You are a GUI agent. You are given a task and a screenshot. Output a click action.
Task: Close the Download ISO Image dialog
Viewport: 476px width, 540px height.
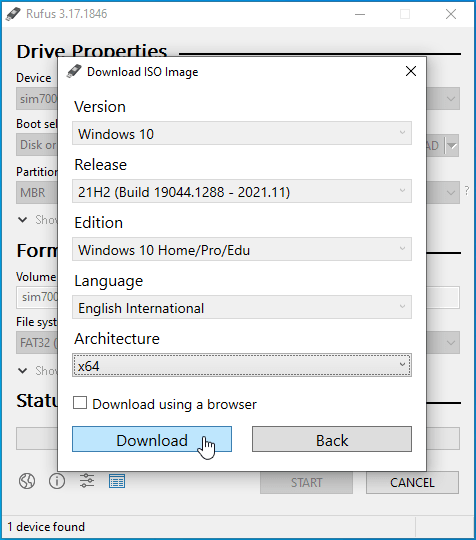click(x=411, y=71)
